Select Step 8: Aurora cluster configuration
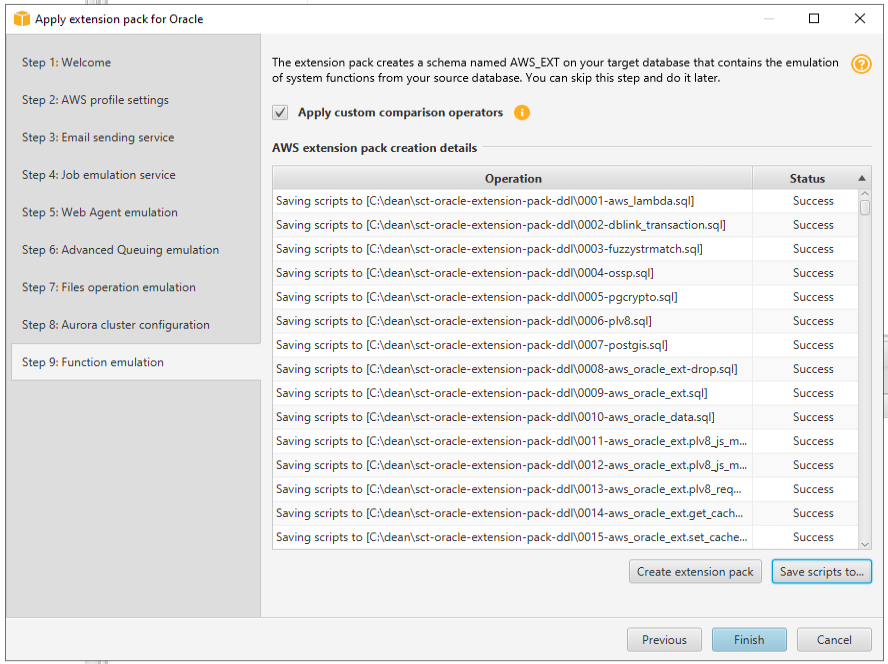Viewport: 888px width, 664px height. point(116,325)
